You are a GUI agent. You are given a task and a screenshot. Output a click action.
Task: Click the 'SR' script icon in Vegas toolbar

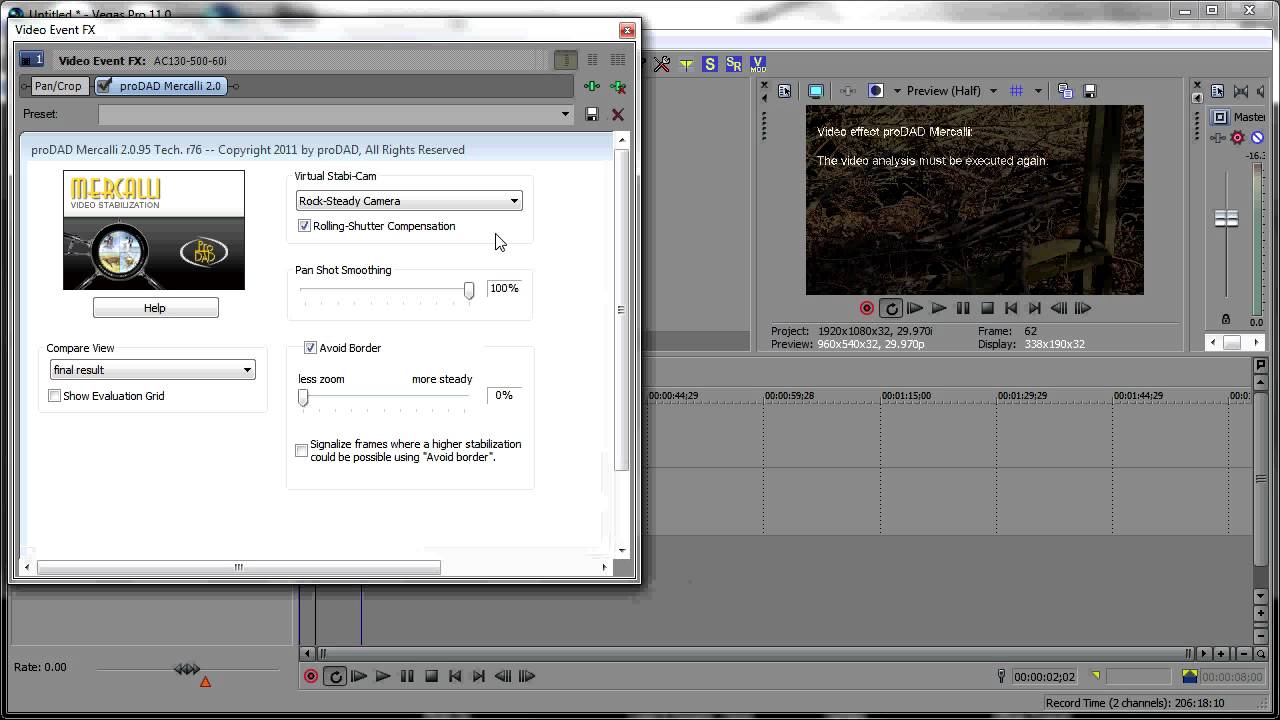[734, 64]
